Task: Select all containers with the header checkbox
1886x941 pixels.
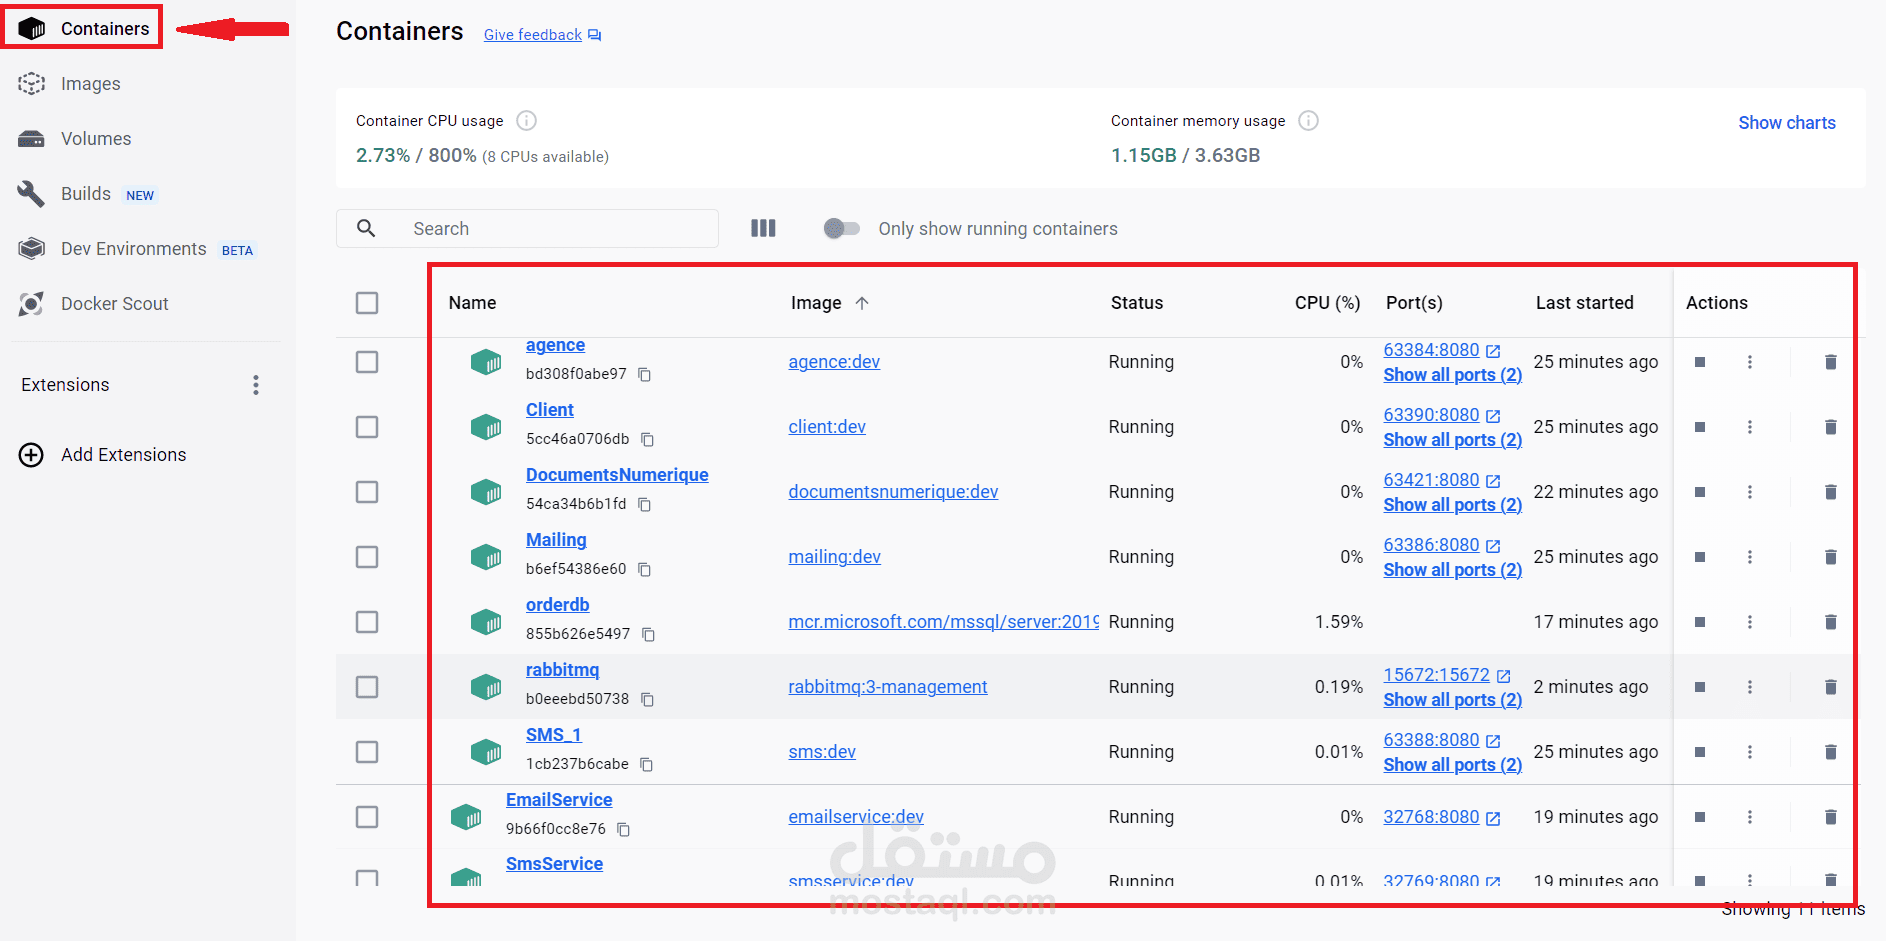Action: tap(367, 303)
